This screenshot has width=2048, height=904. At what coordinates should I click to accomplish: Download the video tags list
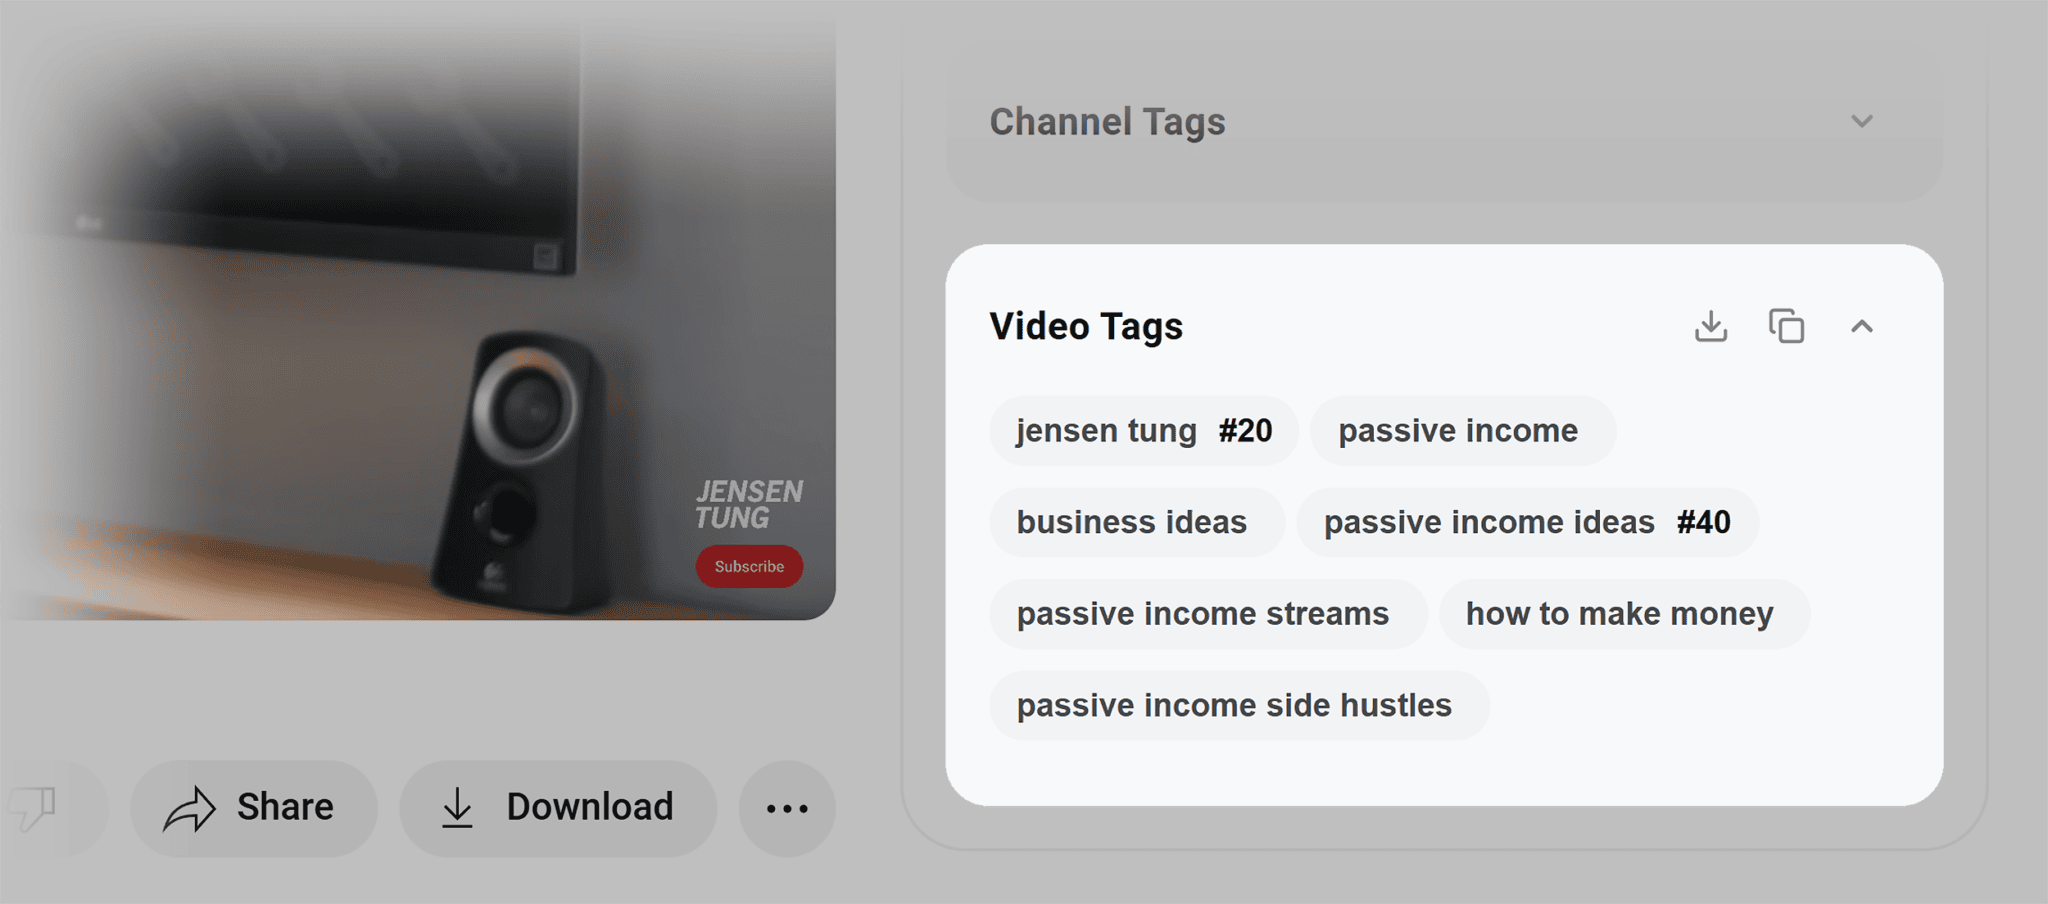[1711, 326]
